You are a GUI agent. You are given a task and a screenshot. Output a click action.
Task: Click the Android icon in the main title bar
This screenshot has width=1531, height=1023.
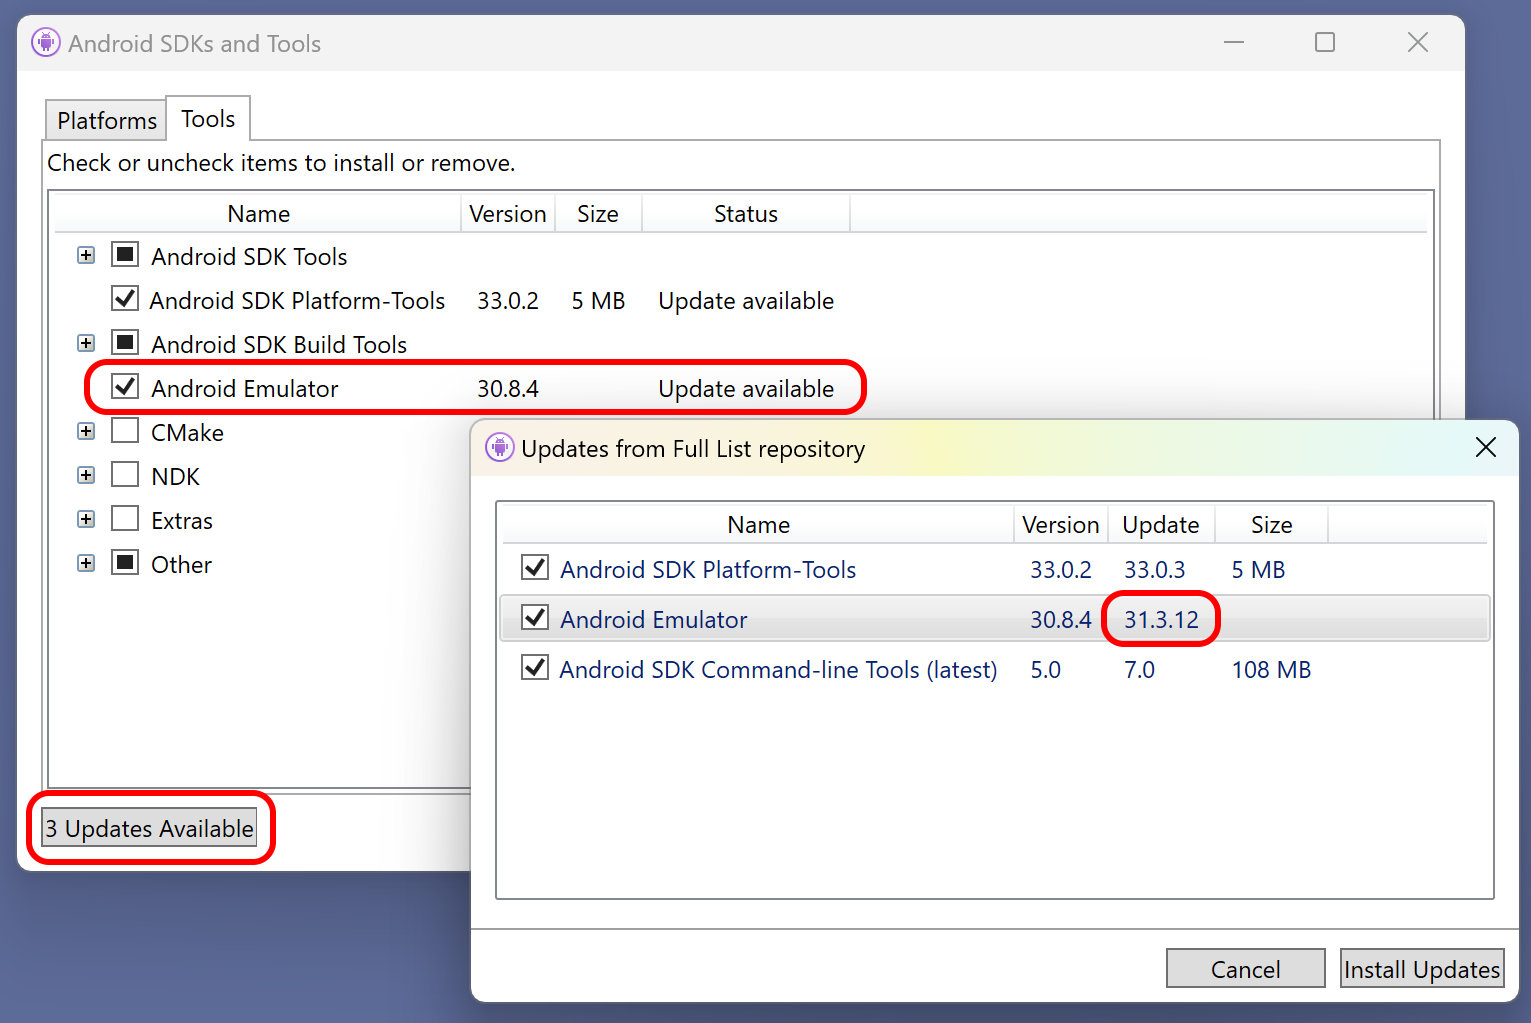[x=46, y=42]
